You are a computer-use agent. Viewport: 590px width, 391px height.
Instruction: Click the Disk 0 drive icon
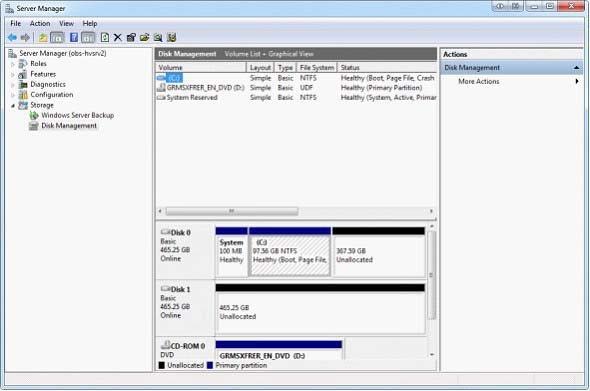click(x=166, y=232)
